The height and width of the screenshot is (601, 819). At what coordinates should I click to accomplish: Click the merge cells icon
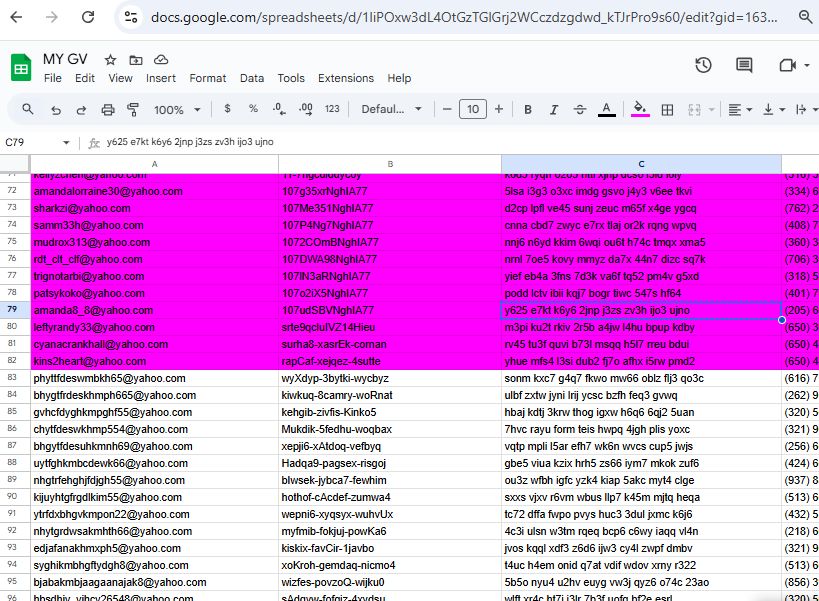(x=694, y=110)
